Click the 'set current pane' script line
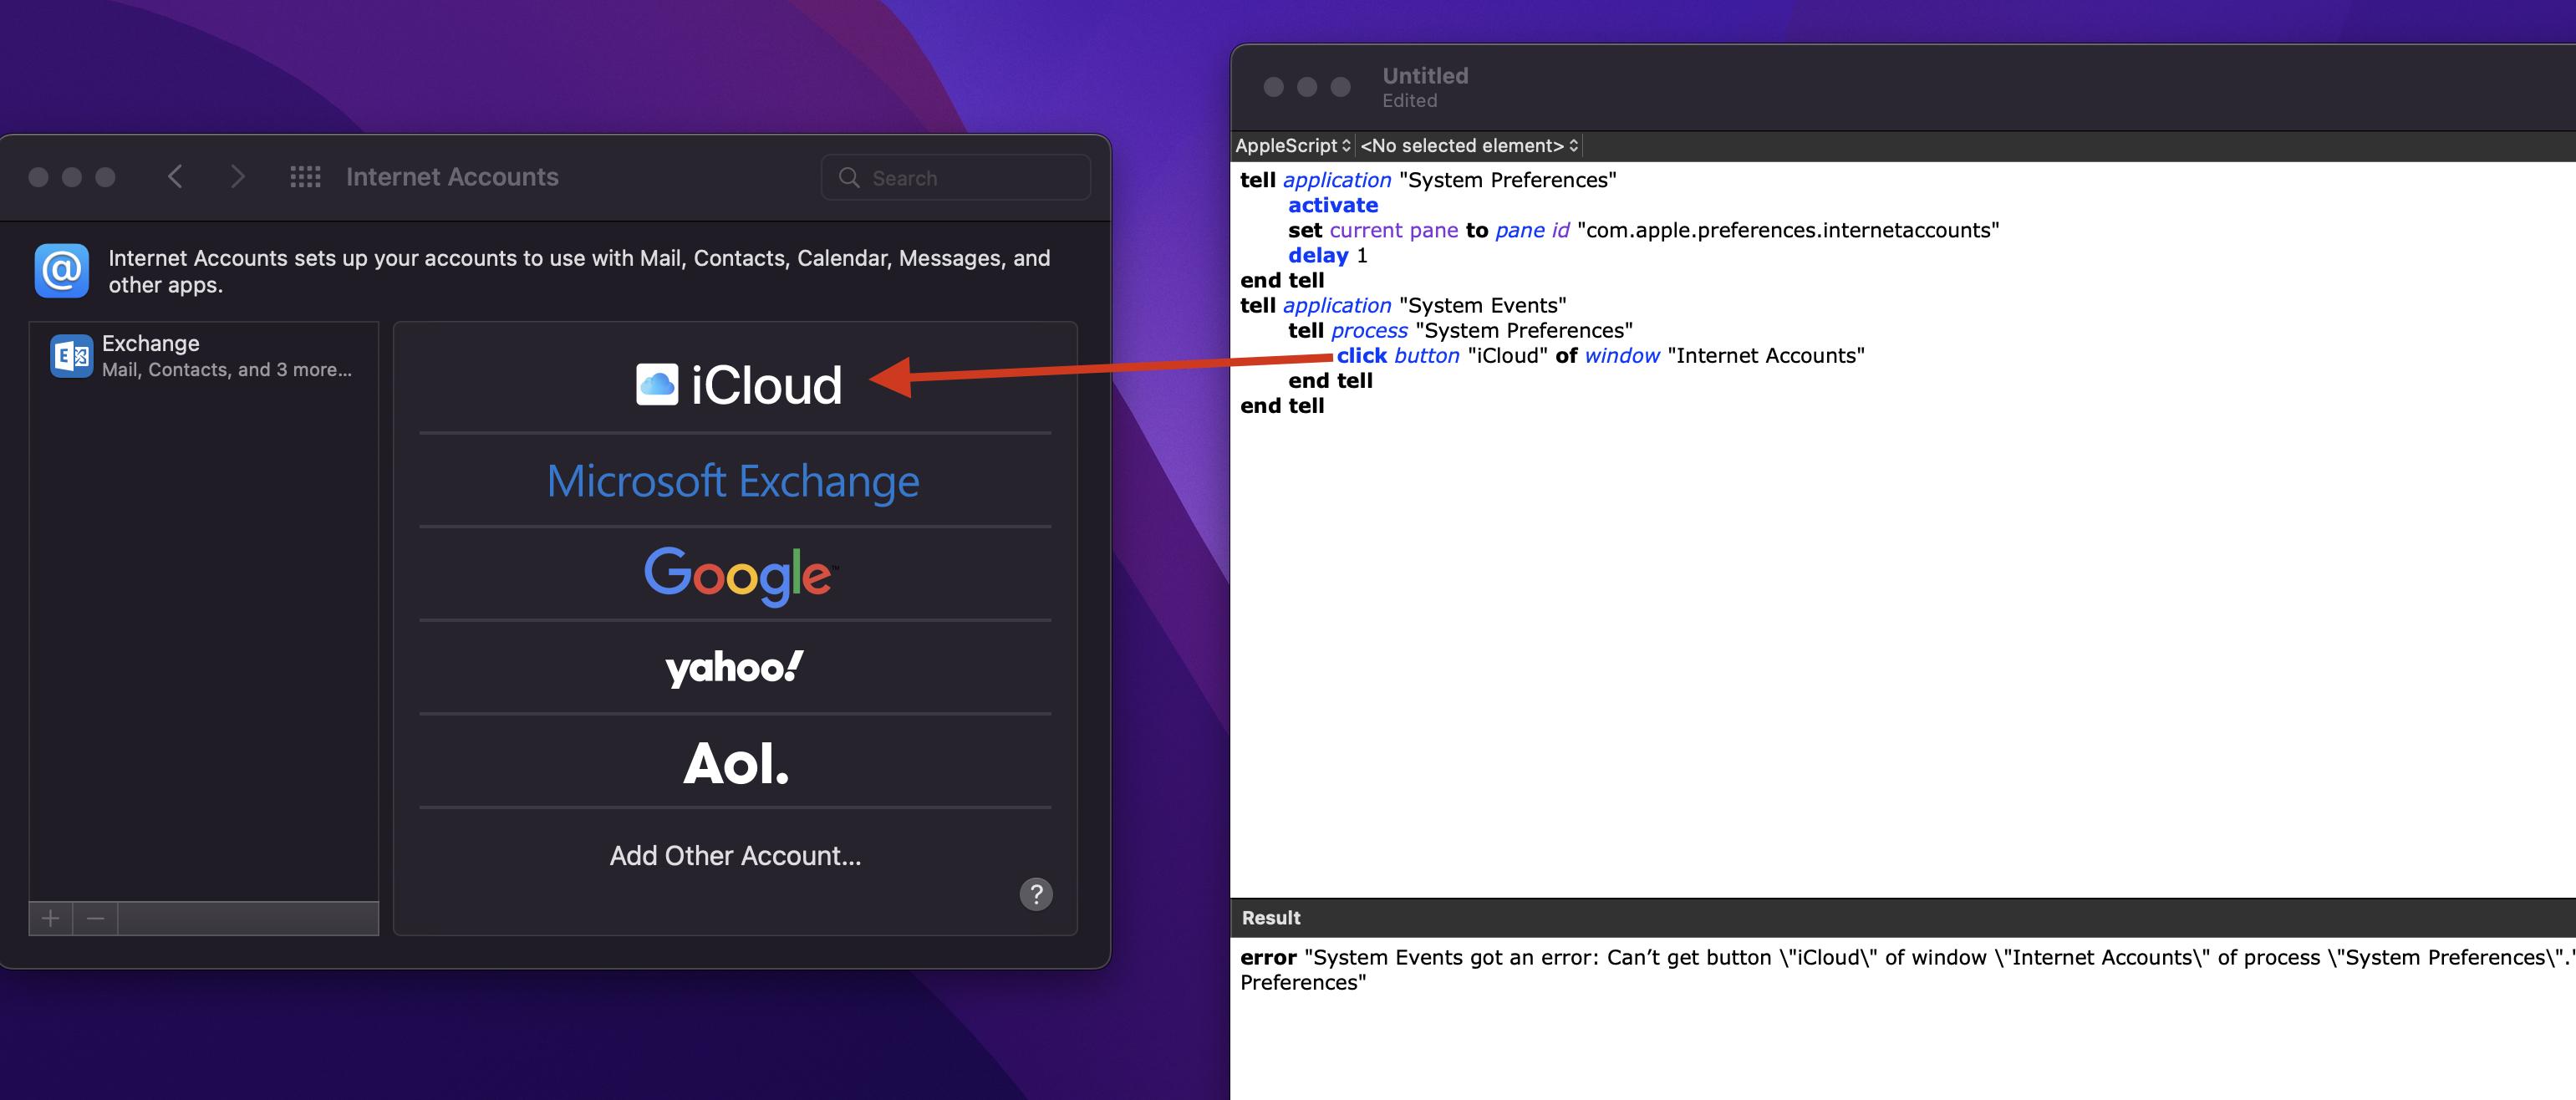The height and width of the screenshot is (1100, 2576). point(1644,230)
